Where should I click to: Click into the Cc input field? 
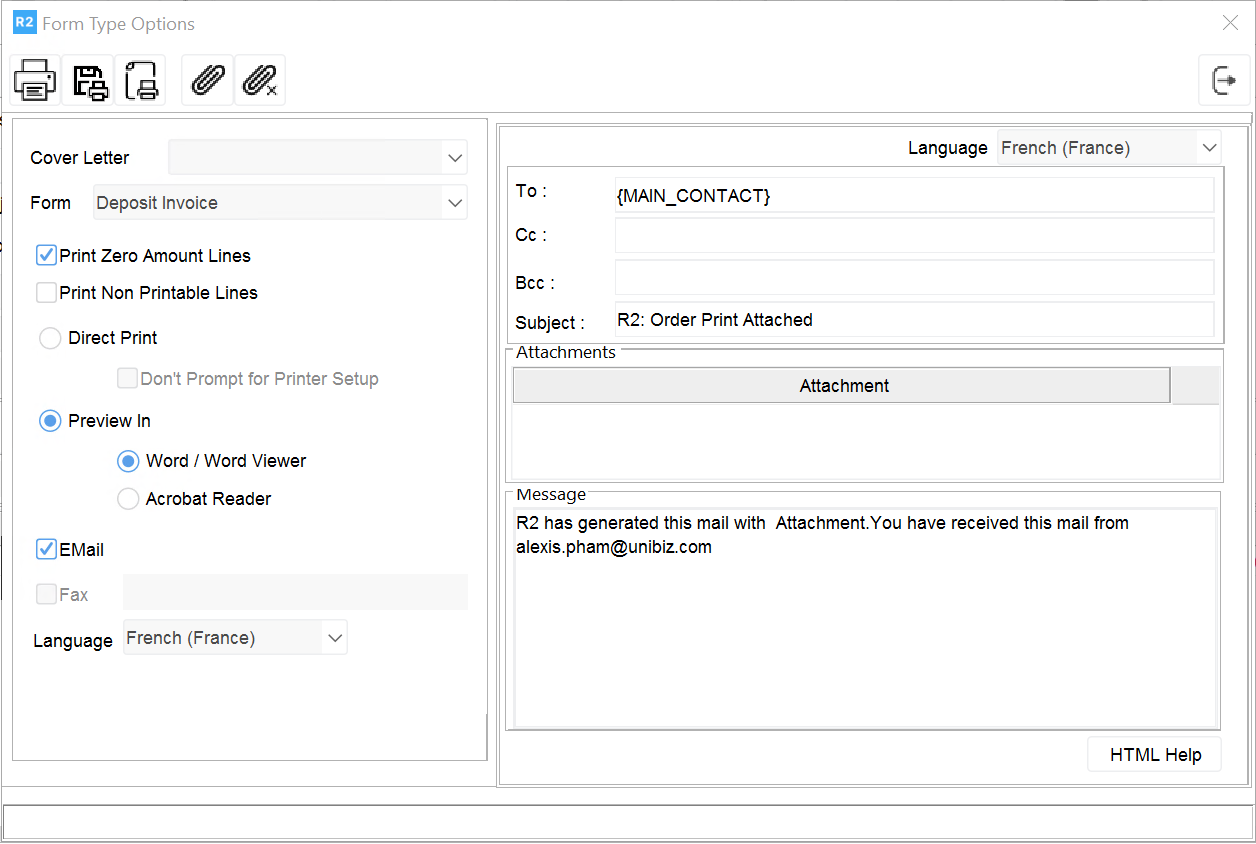pyautogui.click(x=913, y=236)
